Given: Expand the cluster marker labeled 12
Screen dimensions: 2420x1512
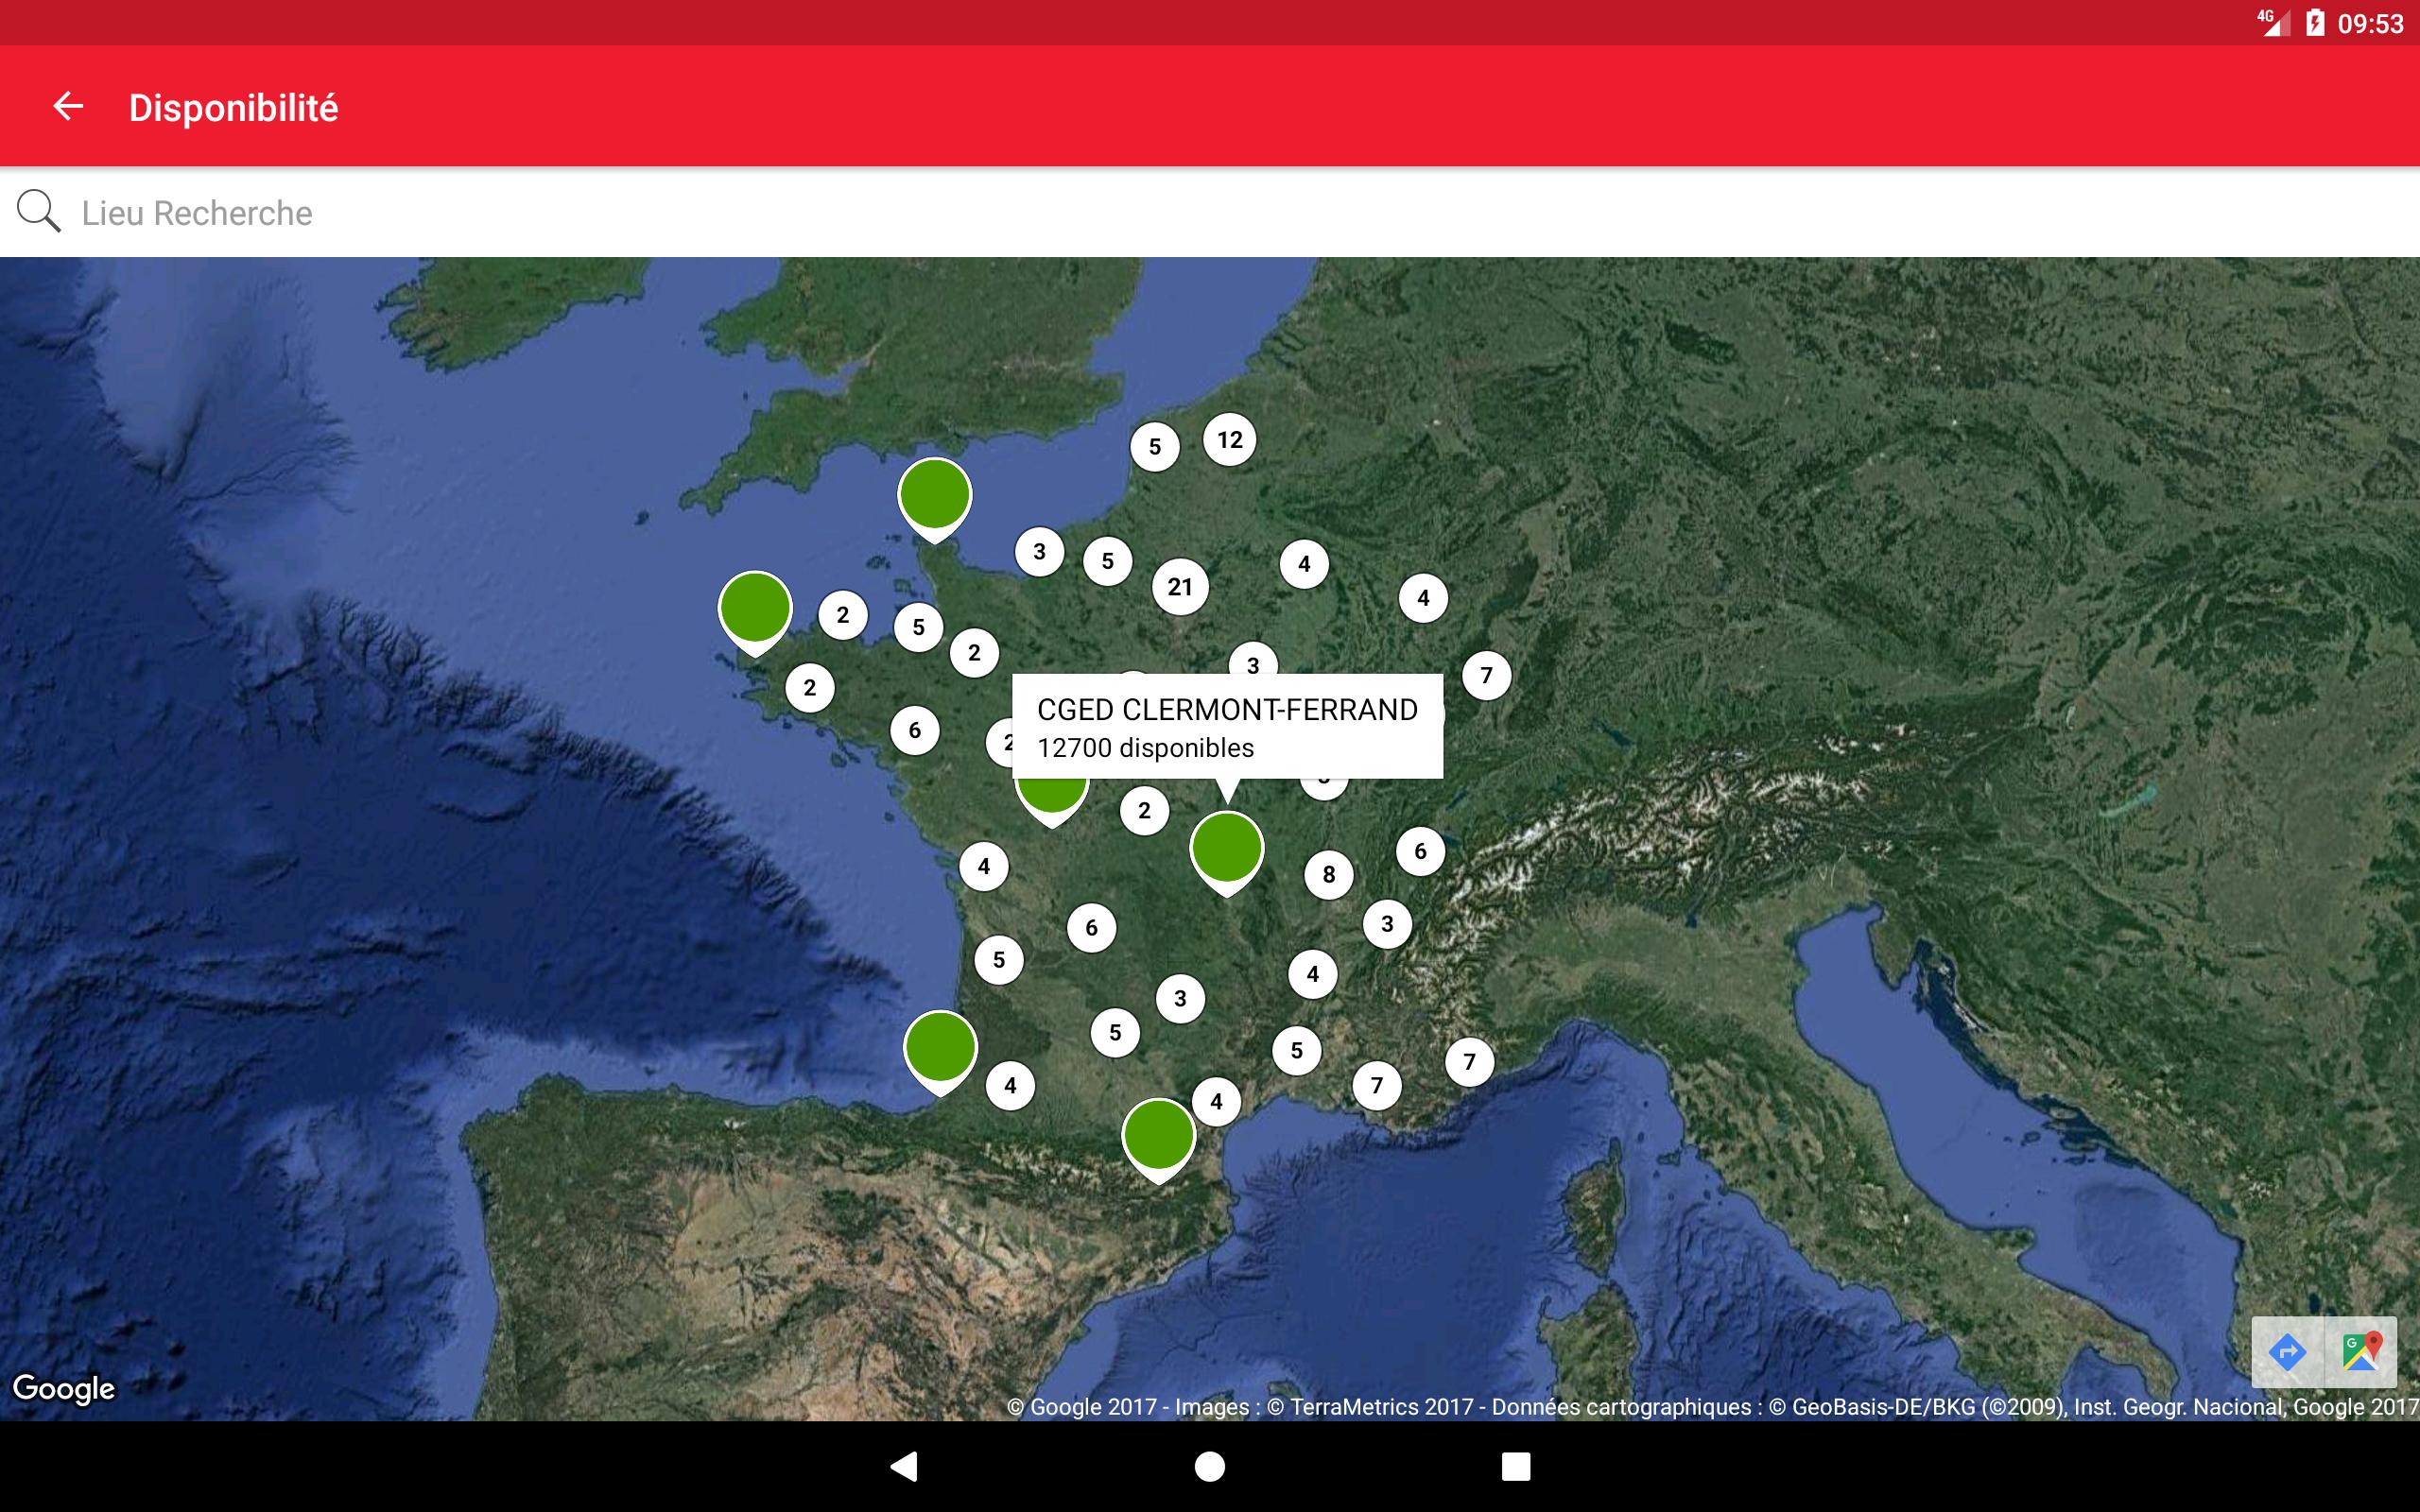Looking at the screenshot, I should (x=1230, y=439).
